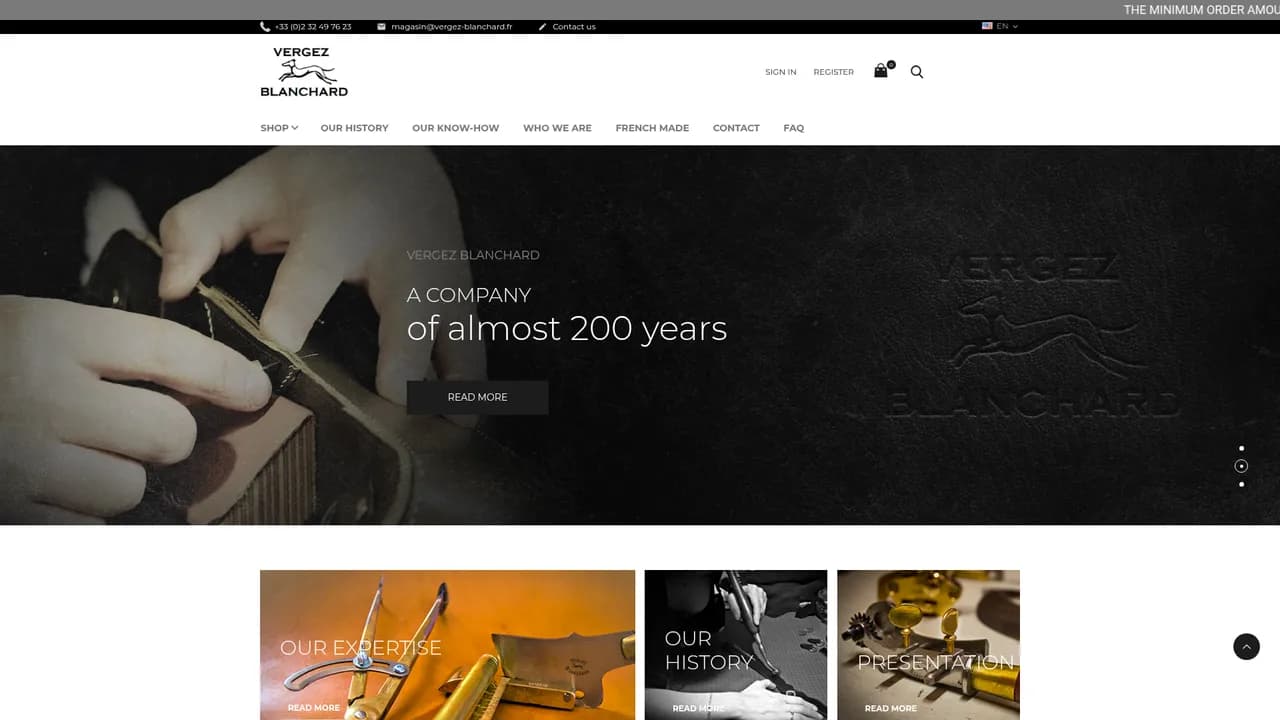
Task: Open the FRENCH MADE menu item
Action: [652, 128]
